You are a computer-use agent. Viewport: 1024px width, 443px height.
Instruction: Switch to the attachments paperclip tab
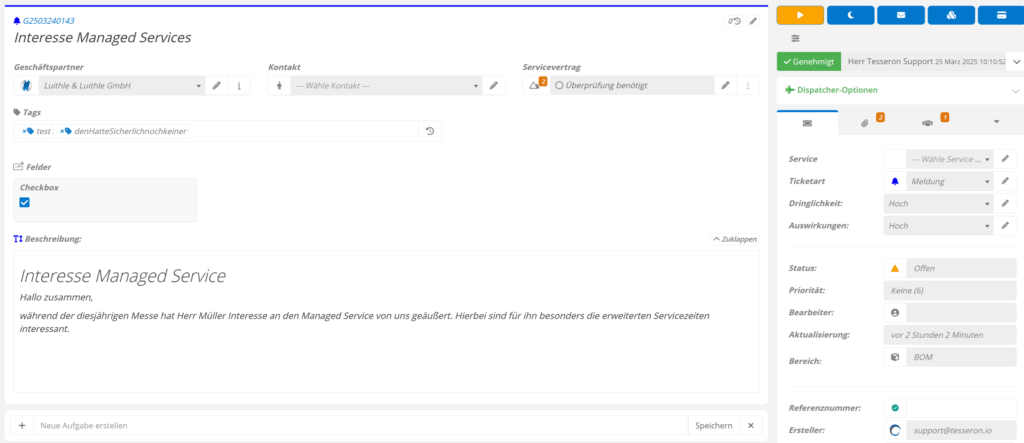[867, 122]
